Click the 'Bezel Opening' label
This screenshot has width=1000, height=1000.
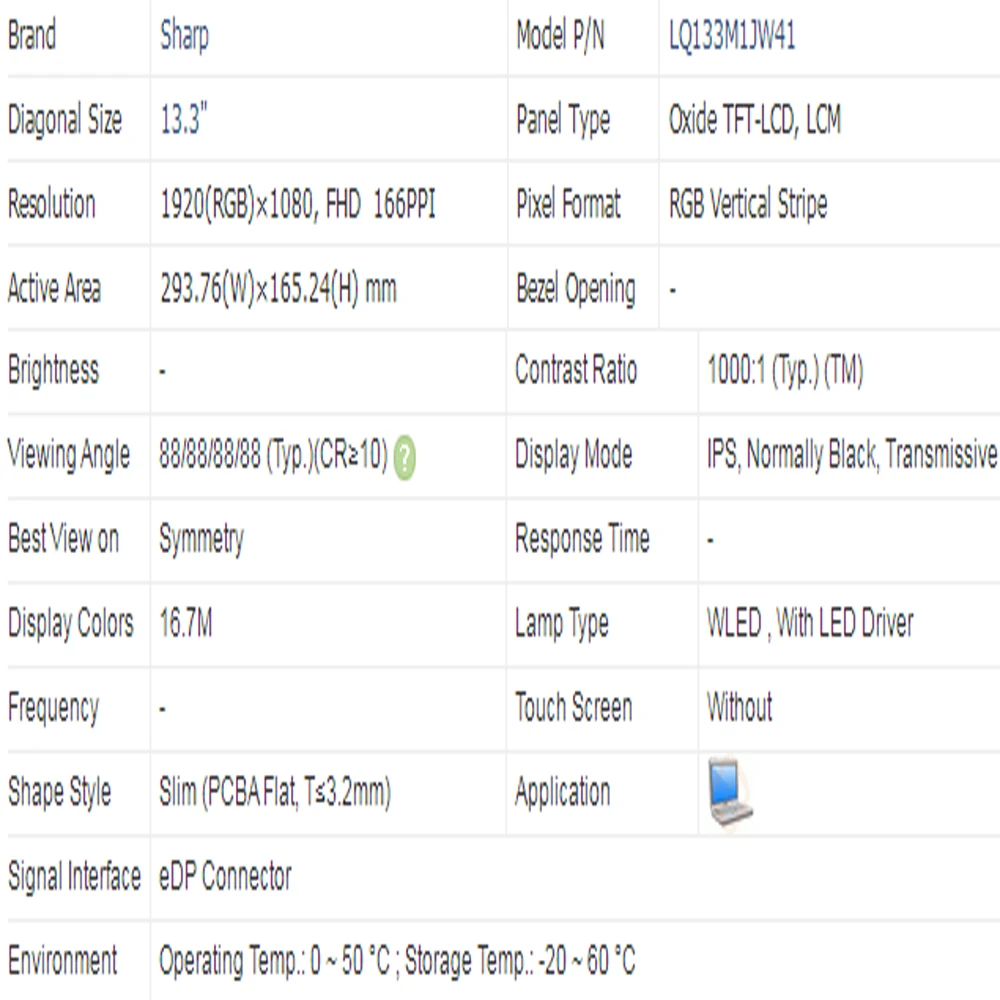(x=576, y=289)
